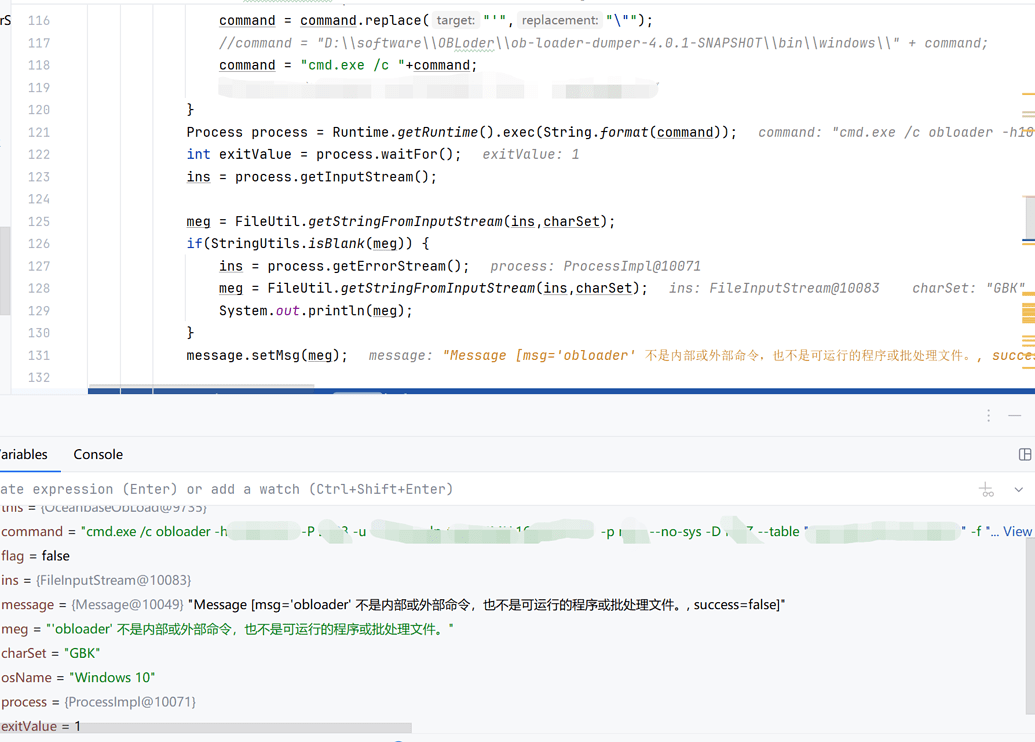Screen dimensions: 1035x742
Task: Click the layout settings icon right of Console tab
Action: (x=1025, y=455)
